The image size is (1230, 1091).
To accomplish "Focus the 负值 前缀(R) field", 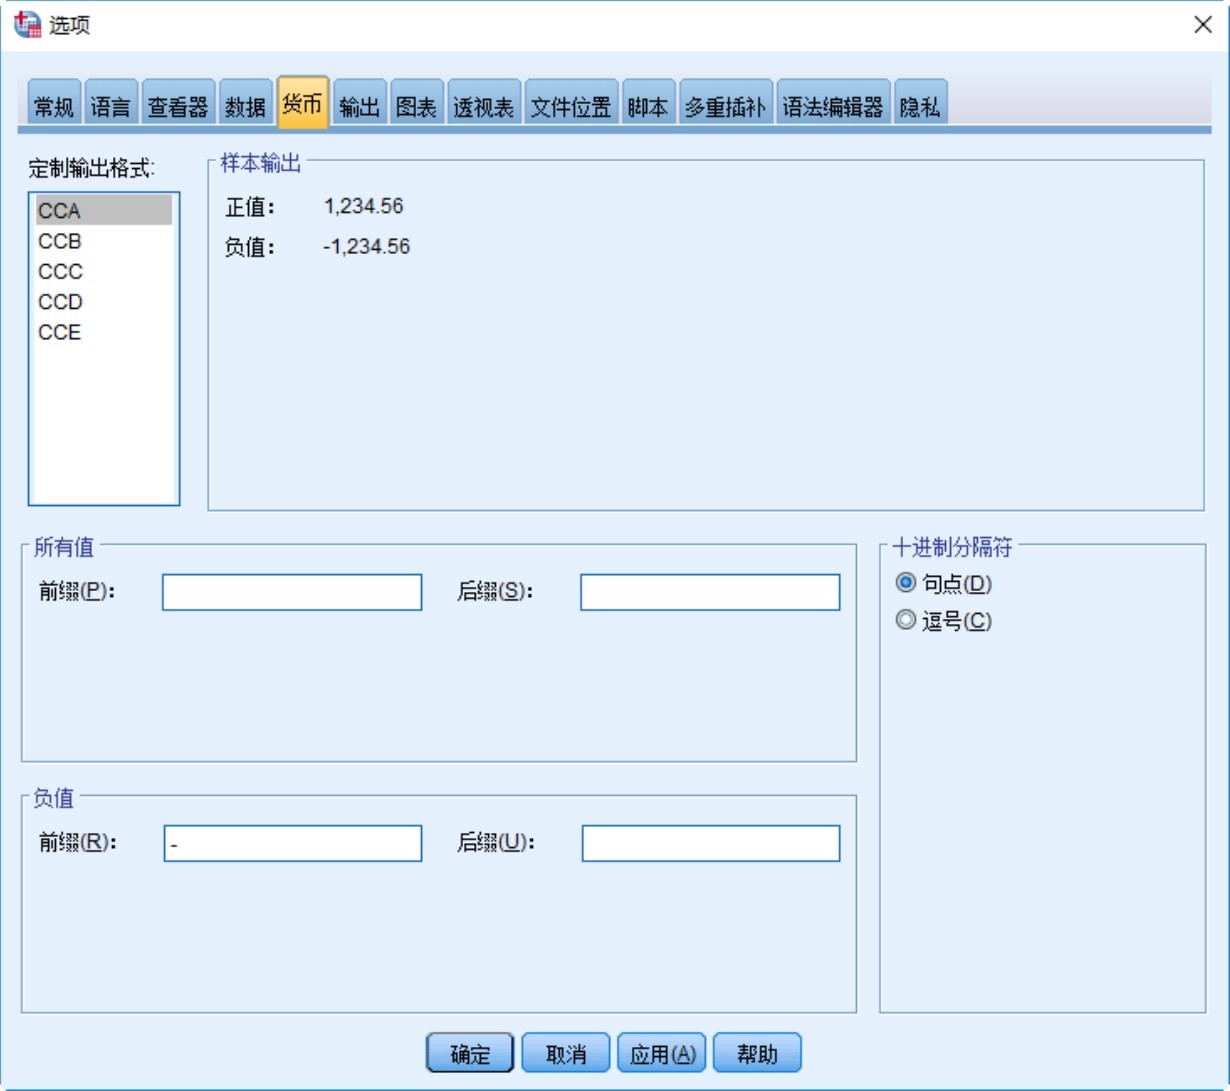I will coord(292,843).
